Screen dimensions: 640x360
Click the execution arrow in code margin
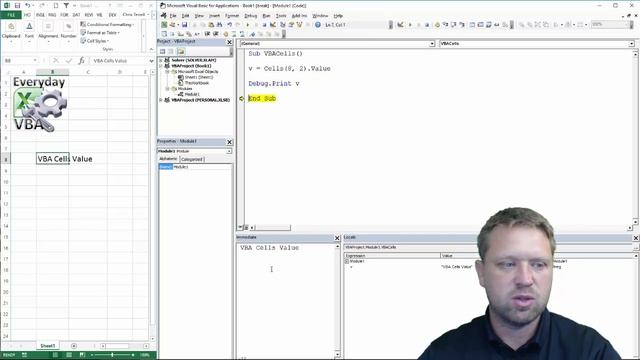241,99
